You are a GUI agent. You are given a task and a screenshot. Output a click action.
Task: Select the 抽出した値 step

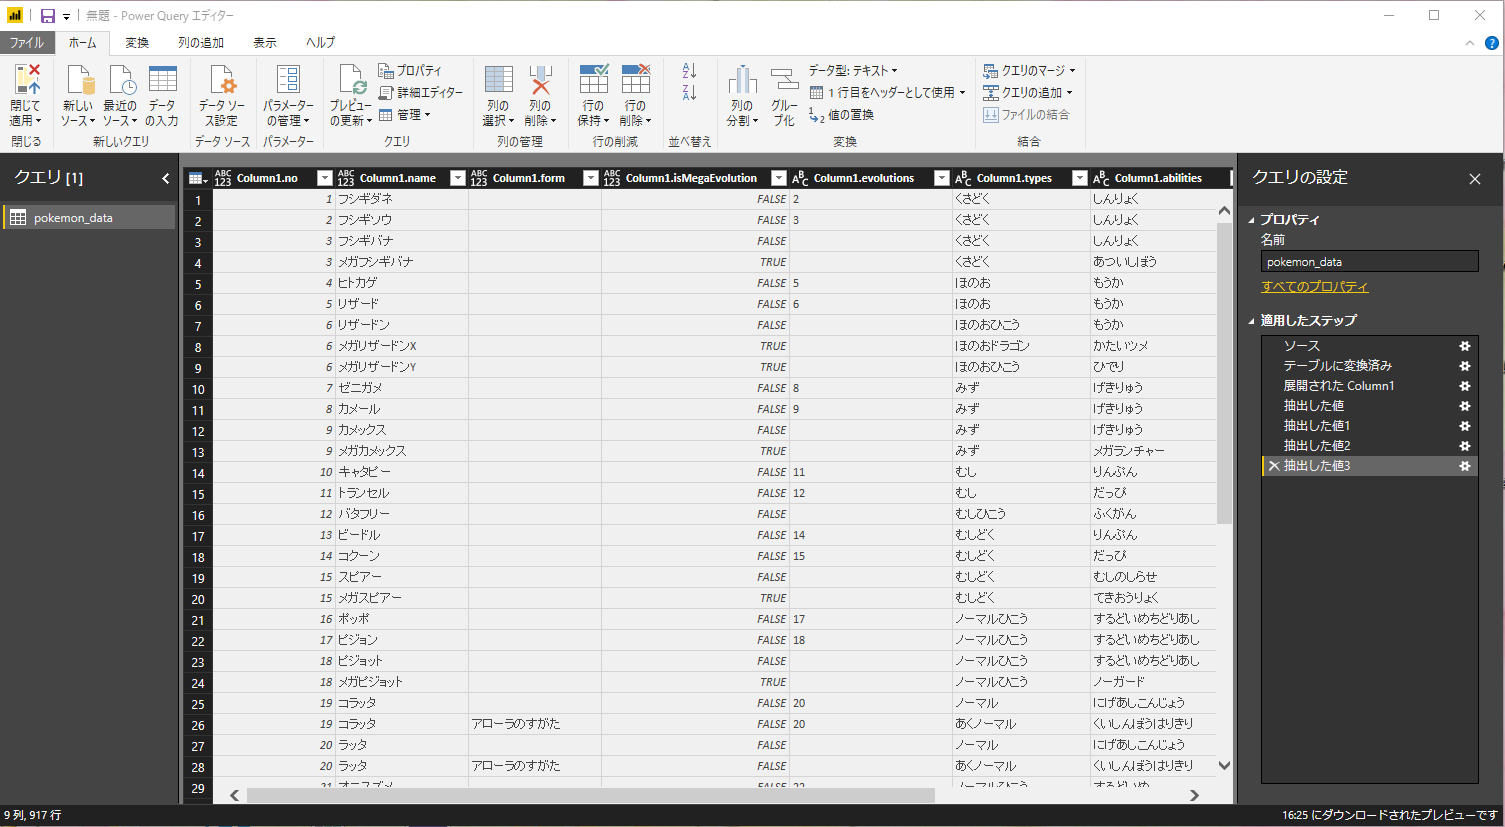click(1314, 406)
